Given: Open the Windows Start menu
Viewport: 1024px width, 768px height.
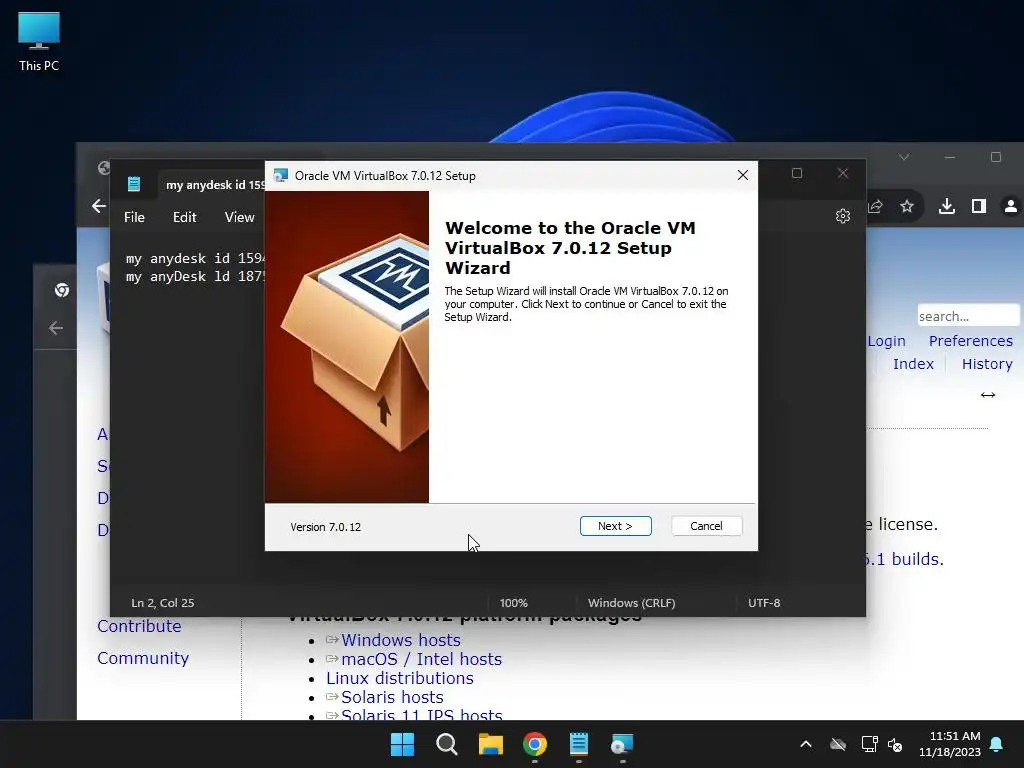Looking at the screenshot, I should point(402,744).
